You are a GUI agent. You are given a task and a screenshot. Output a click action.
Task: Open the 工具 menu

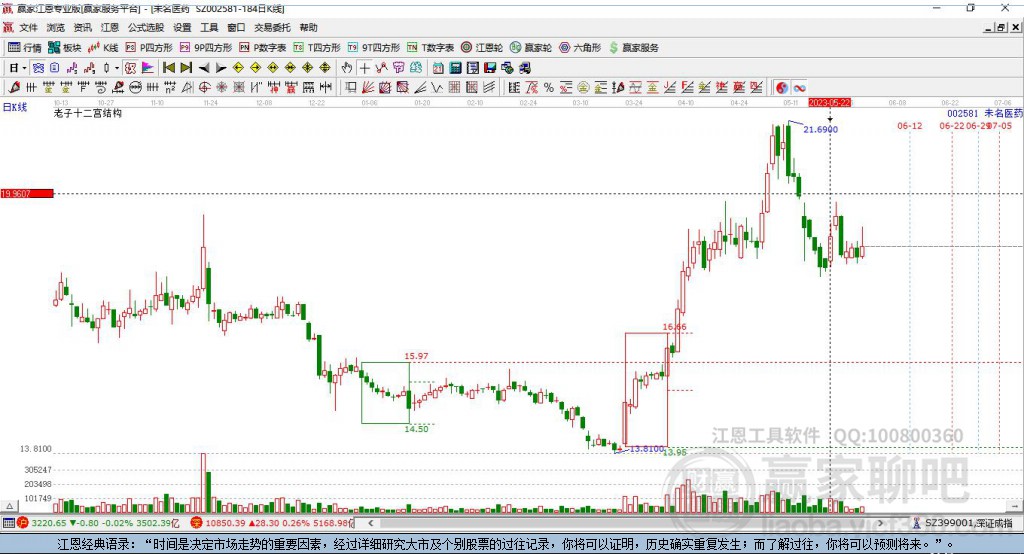point(209,27)
